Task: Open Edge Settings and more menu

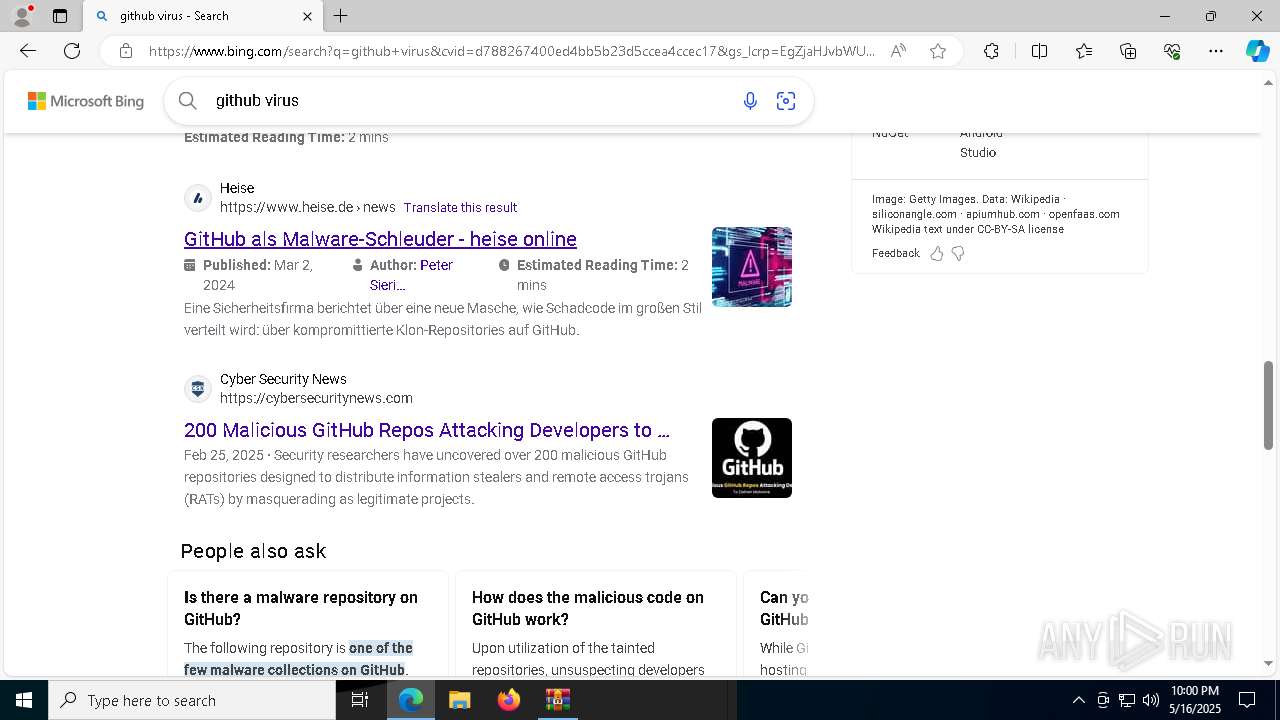Action: [x=1216, y=51]
